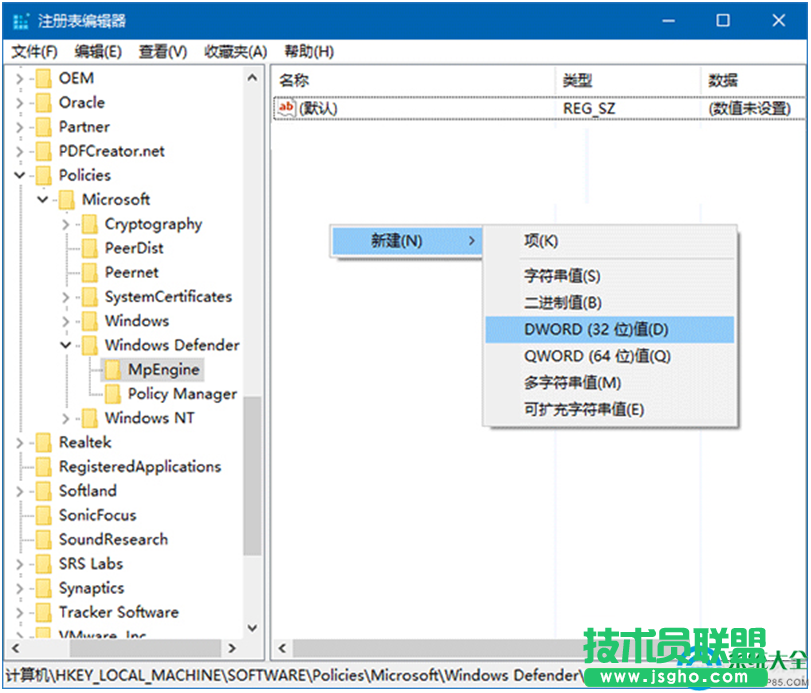Image resolution: width=811 pixels, height=693 pixels.
Task: Click the Policy Manager folder icon
Action: pos(113,394)
